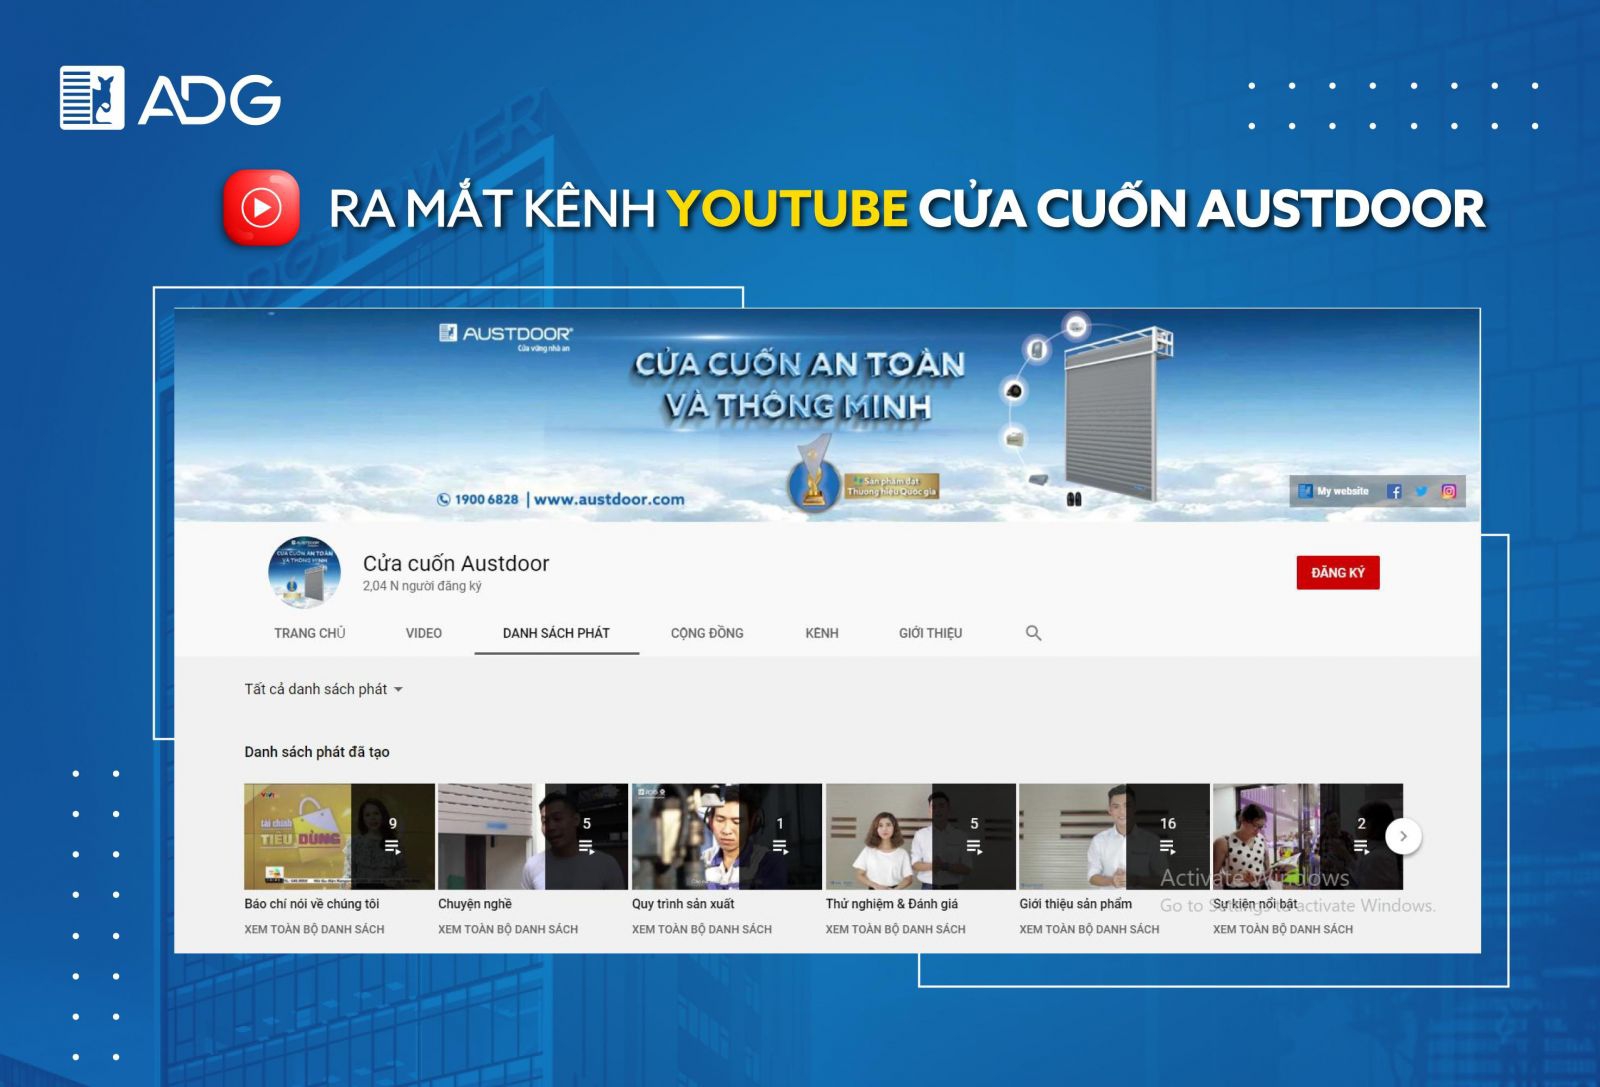
Task: Click the Cửa cuốn Austdoor channel name
Action: (456, 563)
